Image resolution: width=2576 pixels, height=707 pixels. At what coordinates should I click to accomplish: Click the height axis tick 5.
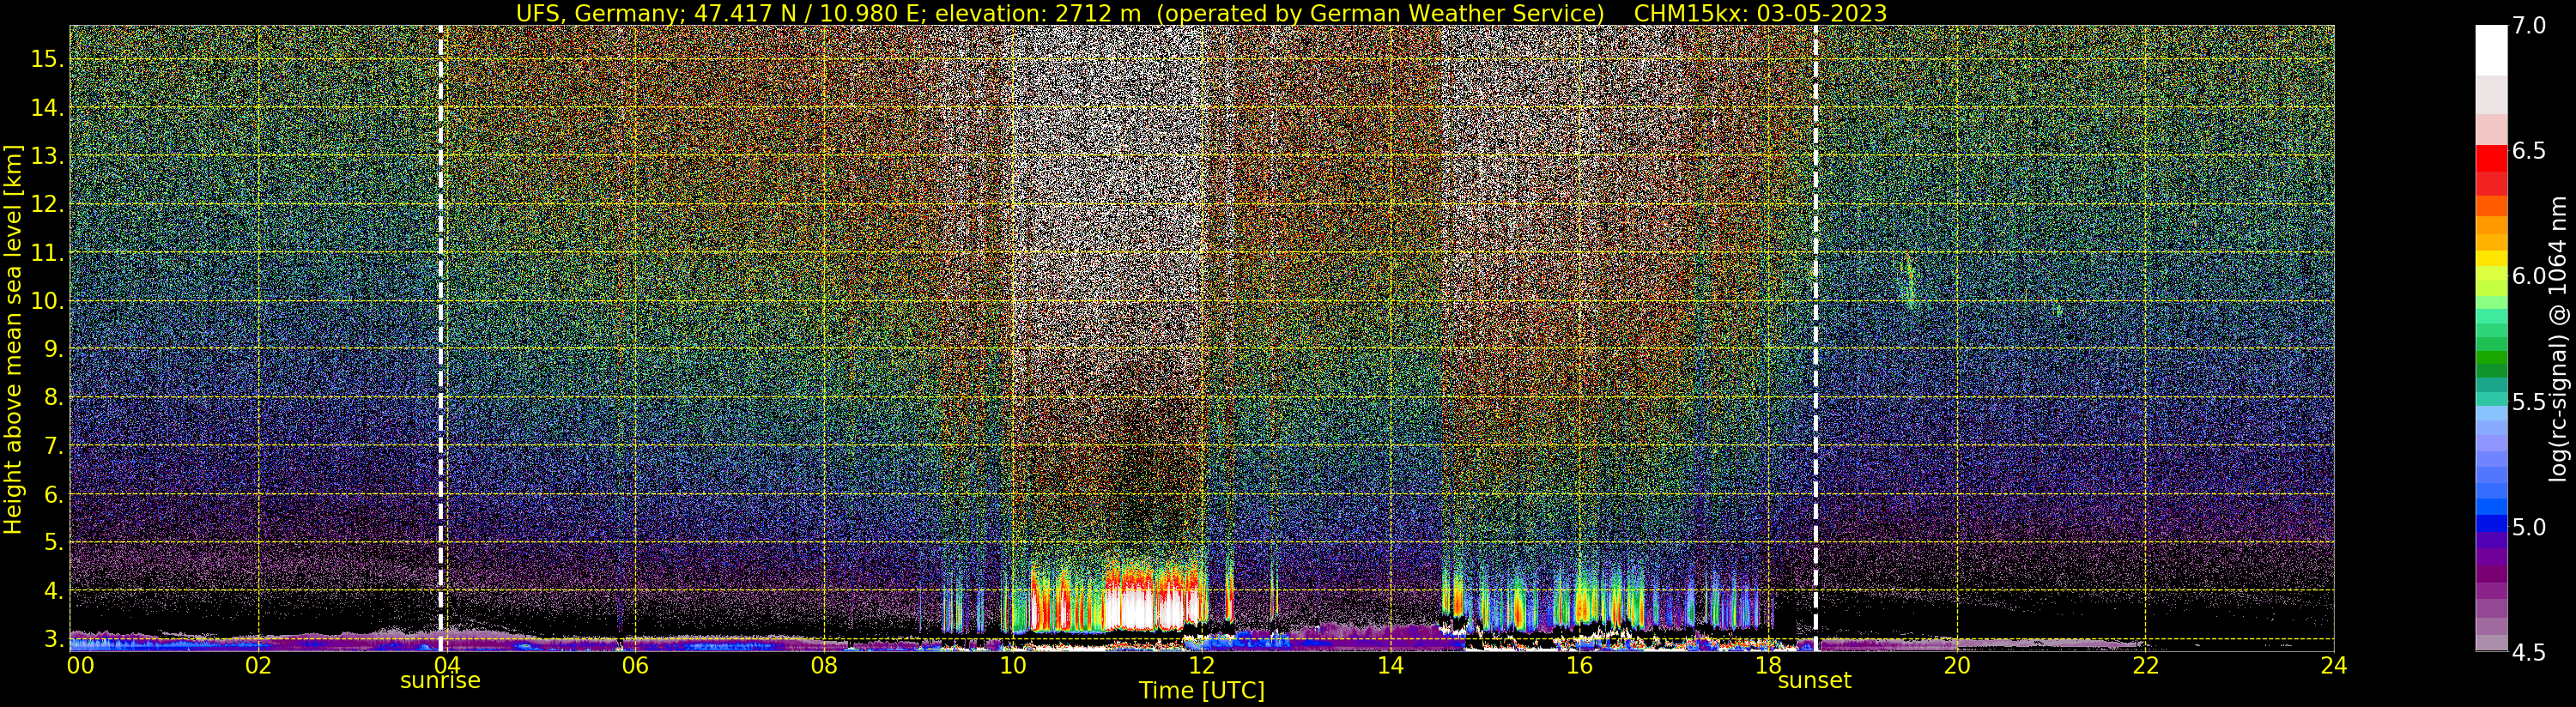pos(53,542)
